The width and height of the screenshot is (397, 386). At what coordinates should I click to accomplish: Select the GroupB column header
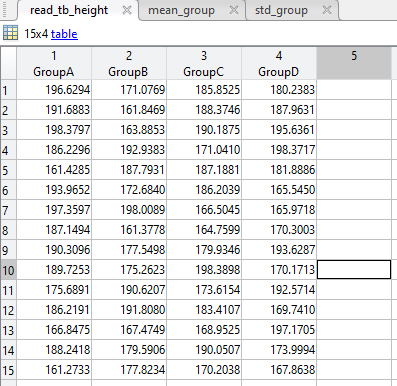point(129,63)
